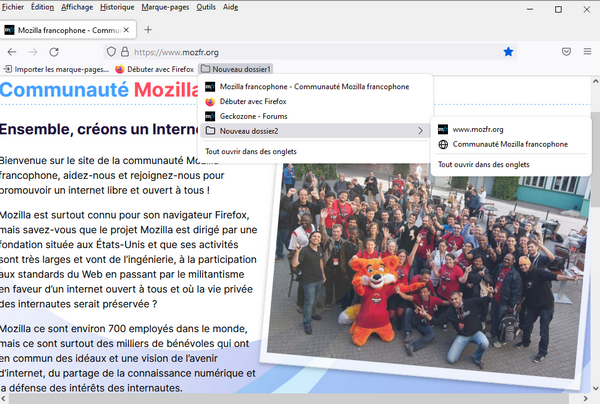Click the shield tracking protection icon
This screenshot has height=404, width=600.
click(x=111, y=52)
